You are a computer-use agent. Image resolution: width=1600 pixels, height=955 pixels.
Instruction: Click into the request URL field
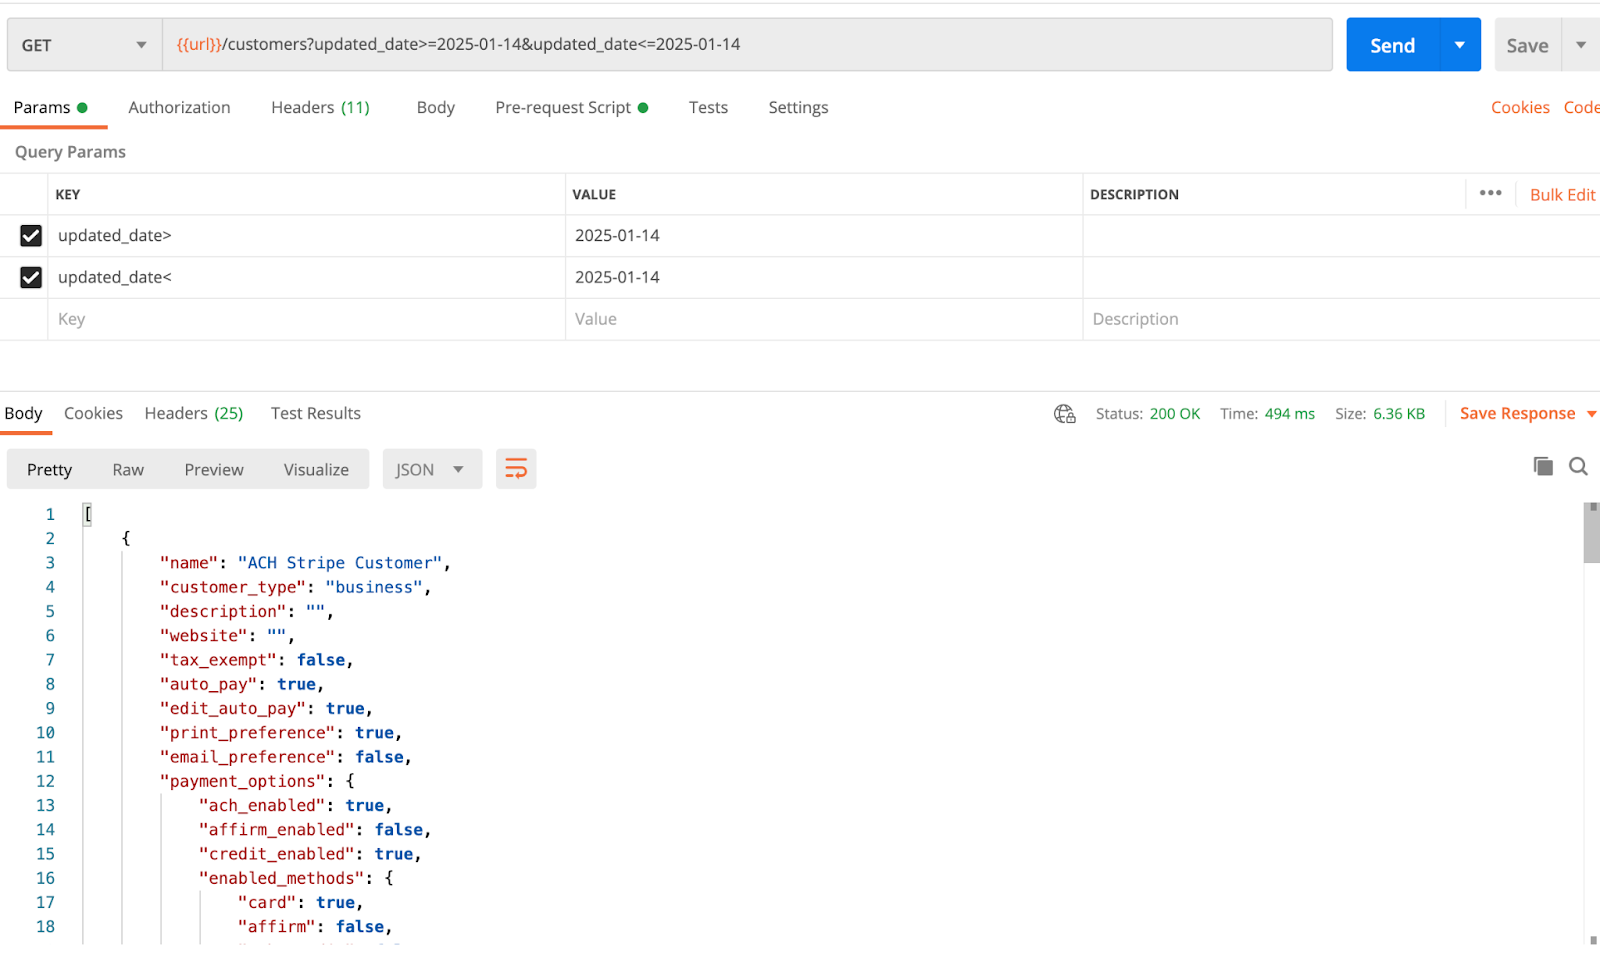pos(747,45)
